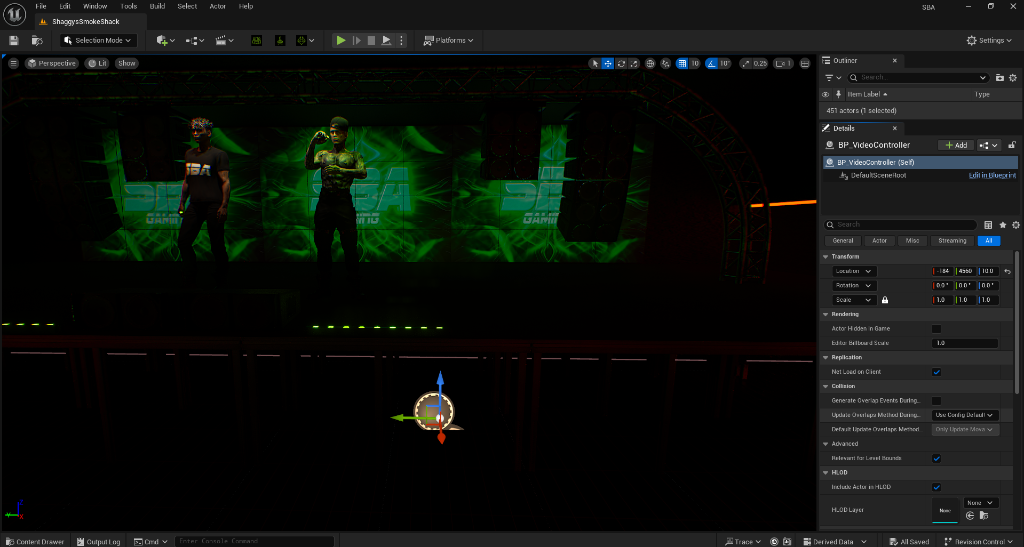The width and height of the screenshot is (1024, 547).
Task: Uncheck the Include Actor in HLOD checkbox
Action: pyautogui.click(x=936, y=487)
